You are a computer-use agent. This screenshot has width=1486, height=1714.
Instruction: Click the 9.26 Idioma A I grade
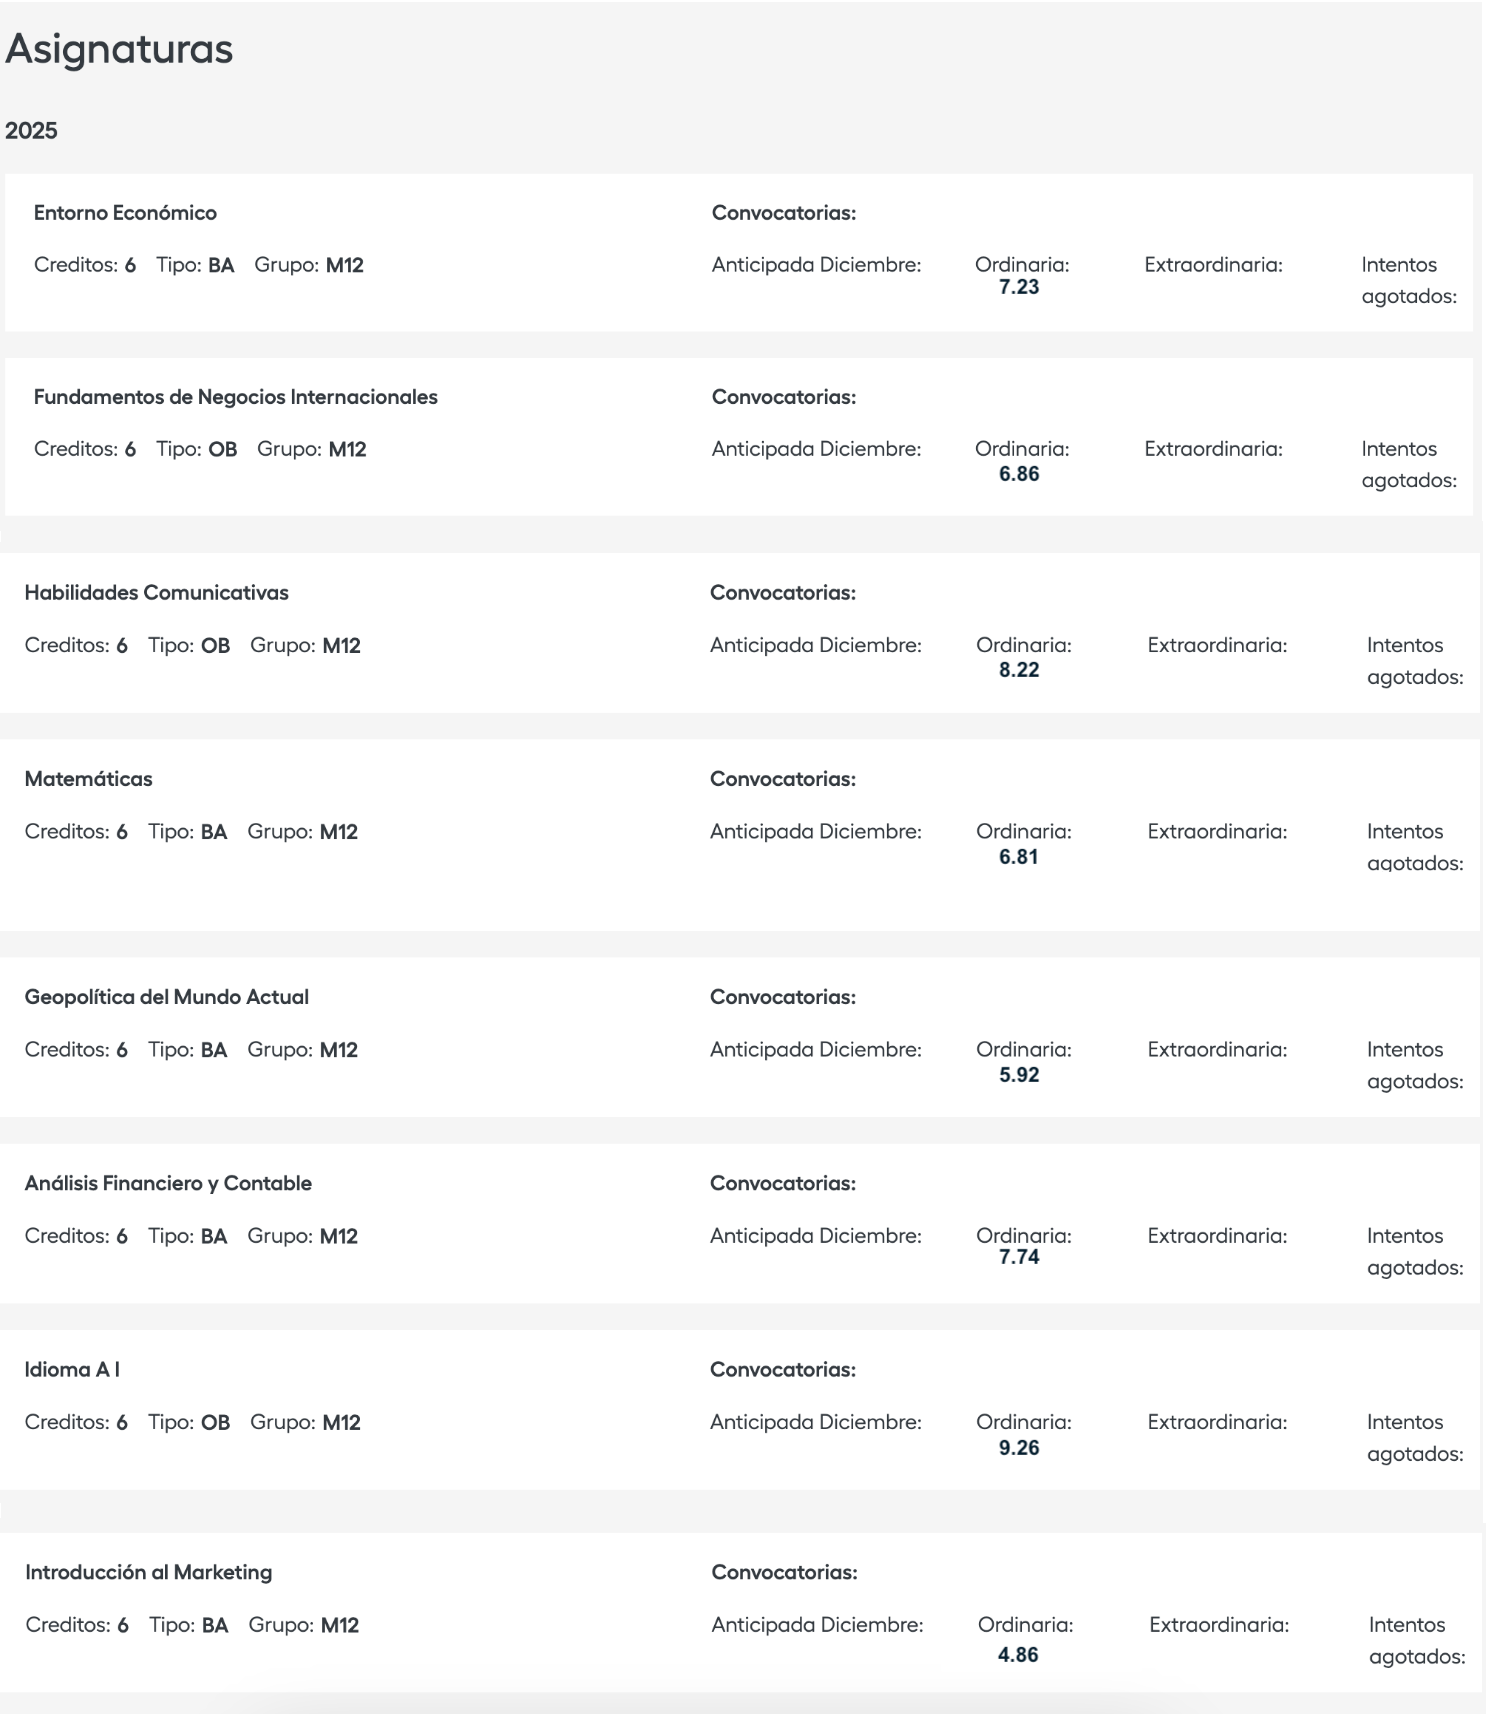(x=1019, y=1448)
